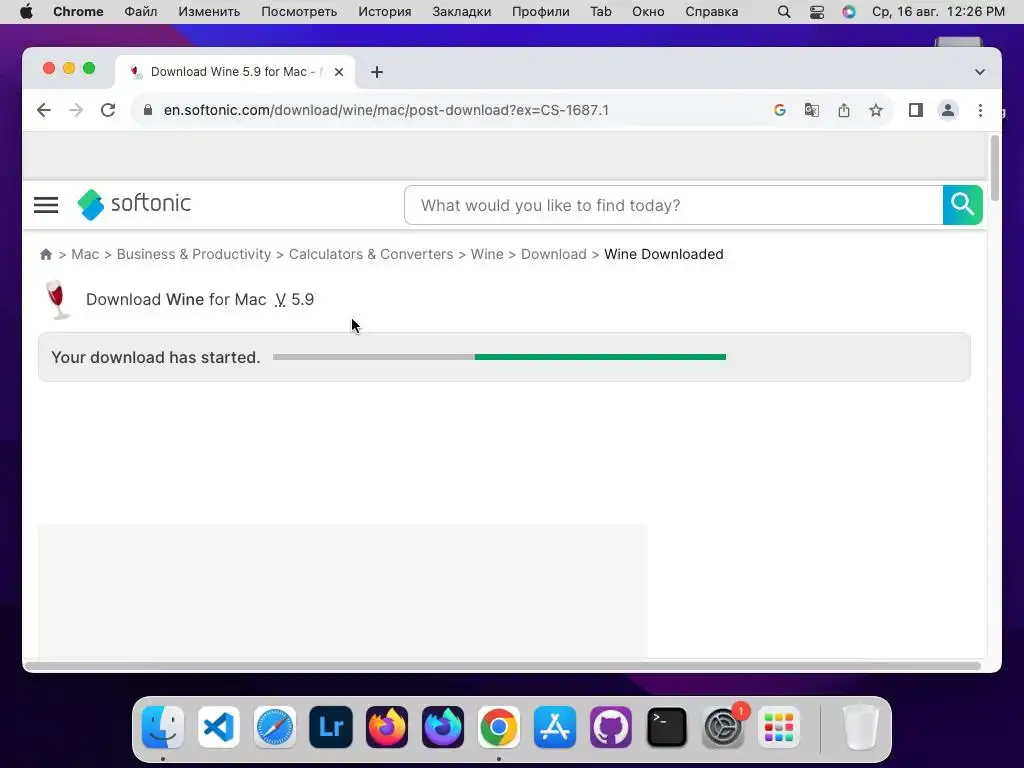Open Spotlight search in menu bar

784,12
